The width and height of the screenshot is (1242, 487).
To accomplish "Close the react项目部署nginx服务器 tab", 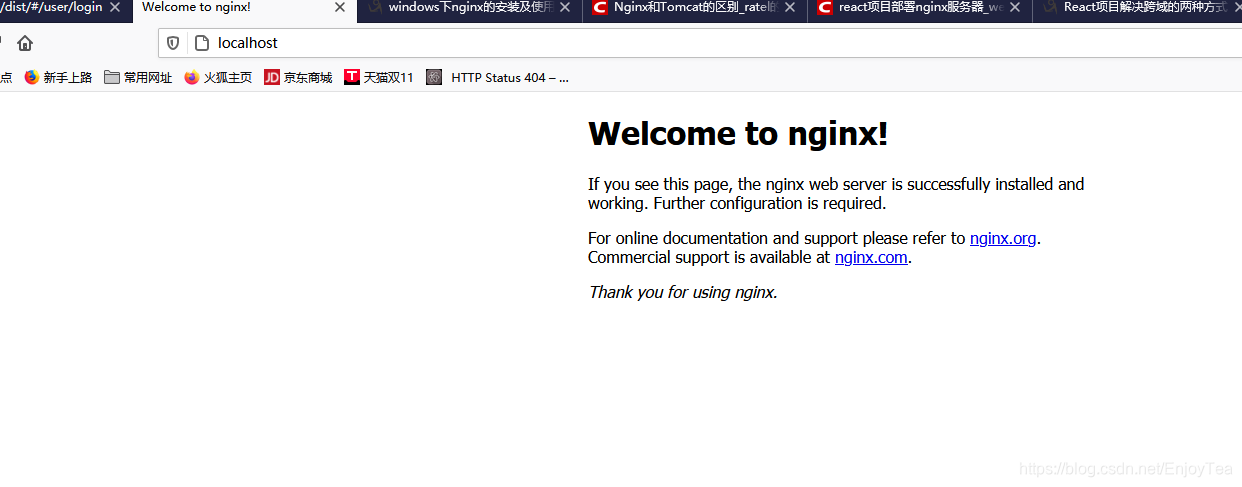I will [1015, 8].
